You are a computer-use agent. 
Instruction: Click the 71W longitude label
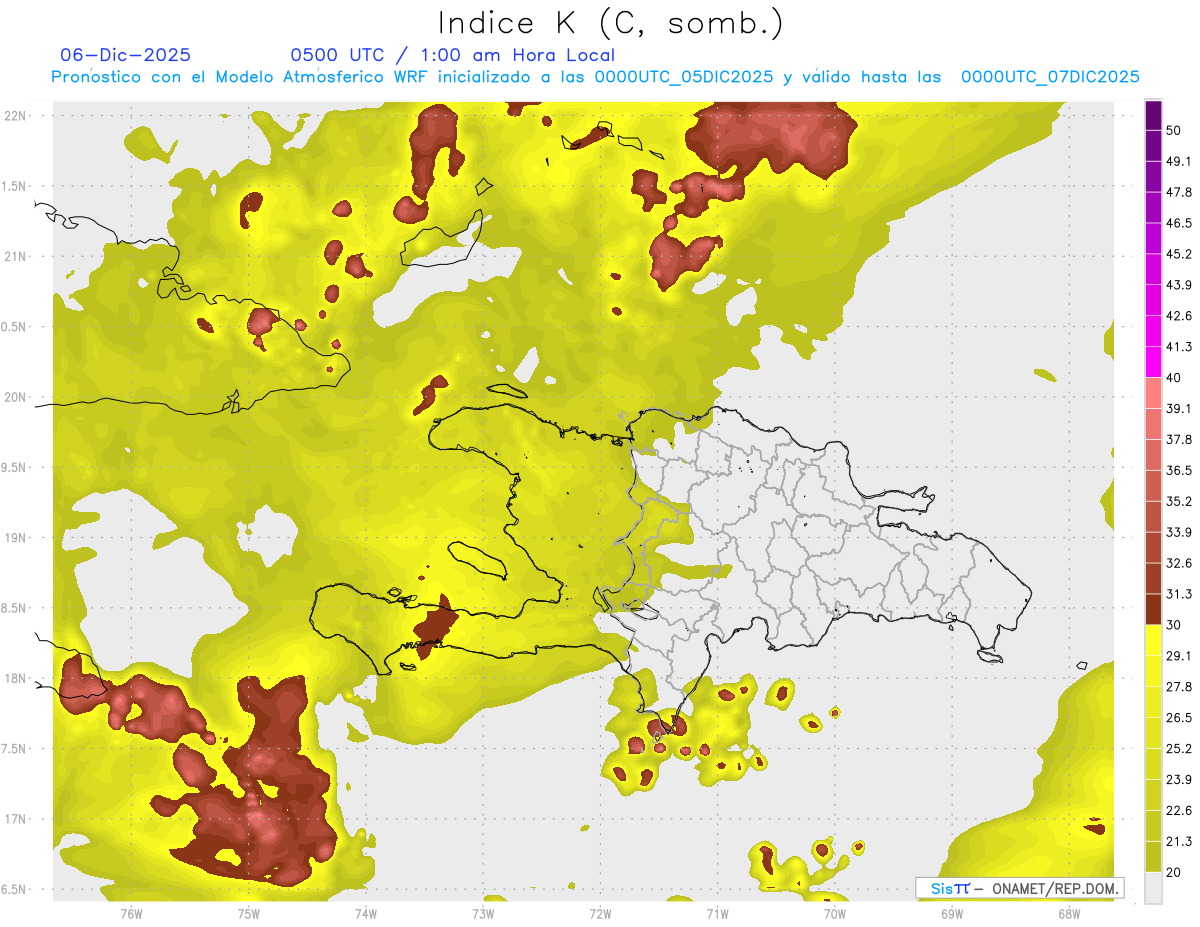(x=717, y=913)
